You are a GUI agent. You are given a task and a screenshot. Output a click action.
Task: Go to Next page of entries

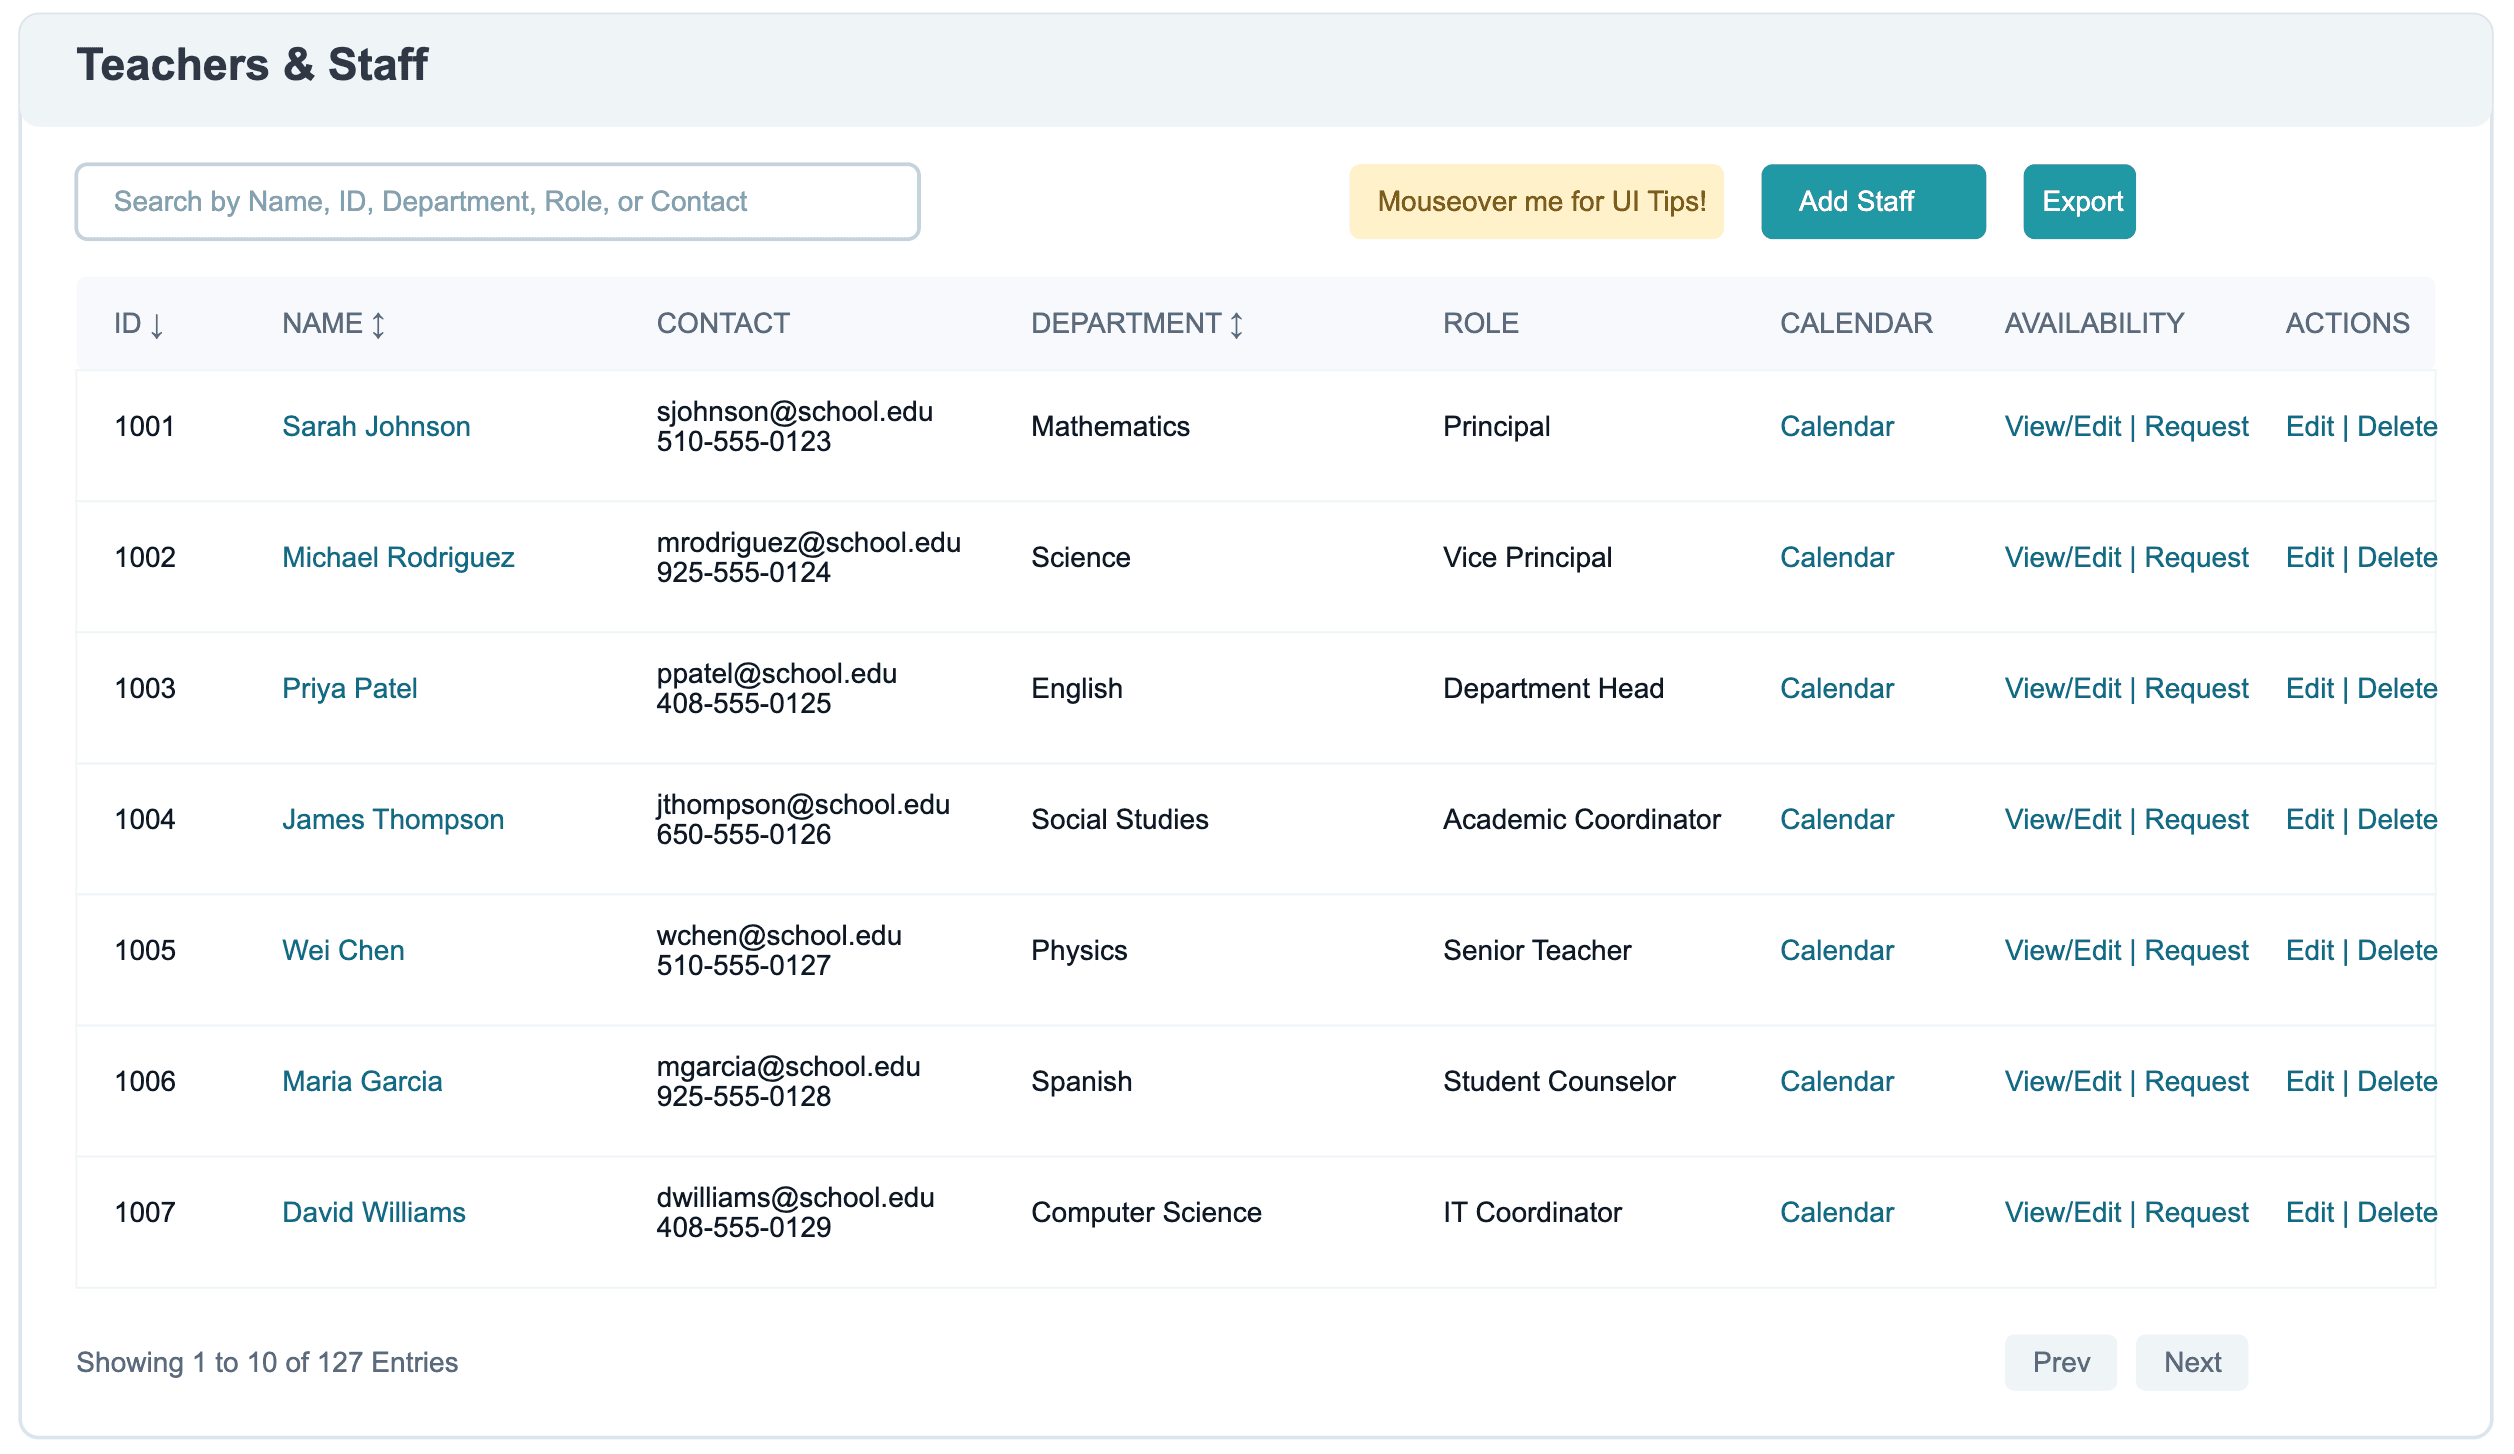point(2191,1362)
